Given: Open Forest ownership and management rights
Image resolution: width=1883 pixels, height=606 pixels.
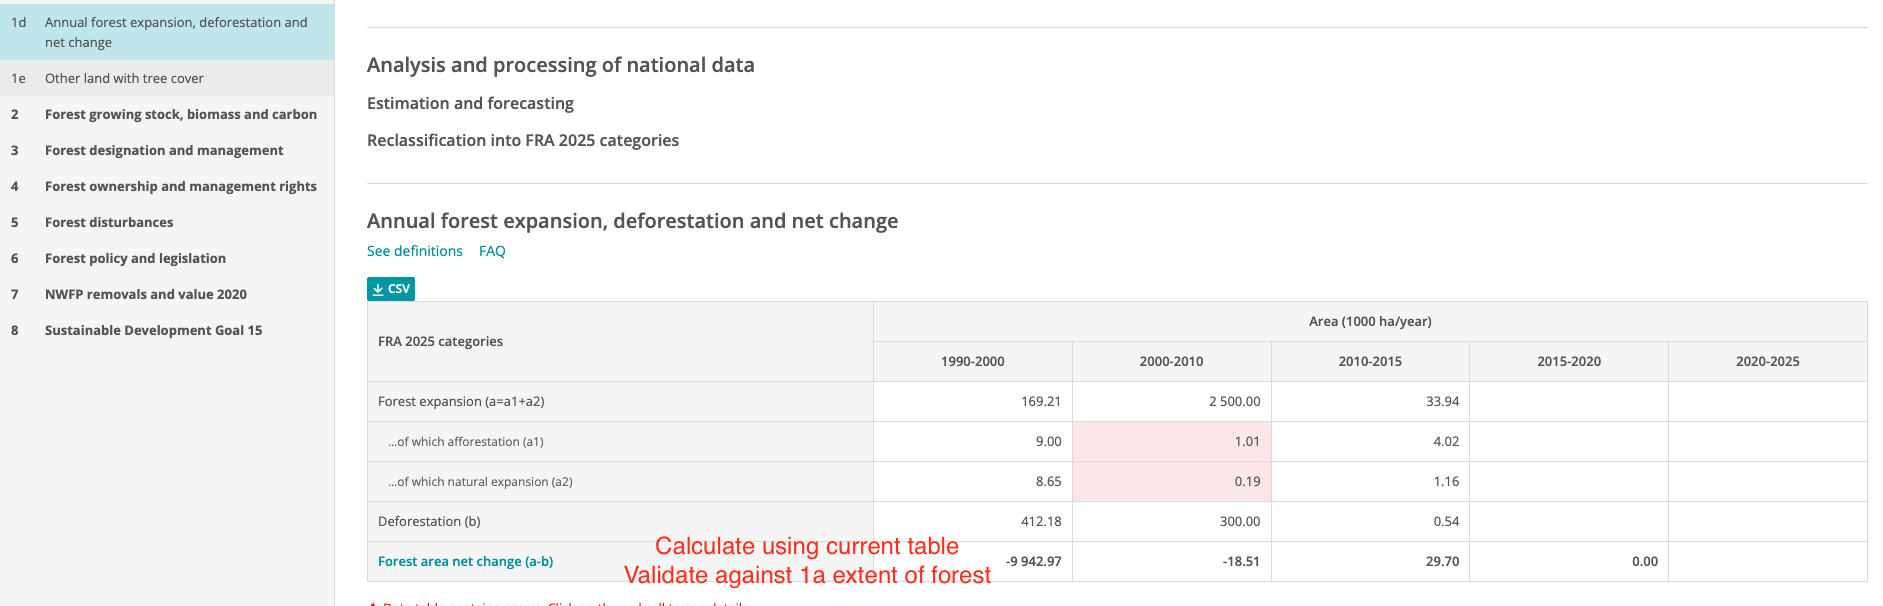Looking at the screenshot, I should [x=180, y=186].
